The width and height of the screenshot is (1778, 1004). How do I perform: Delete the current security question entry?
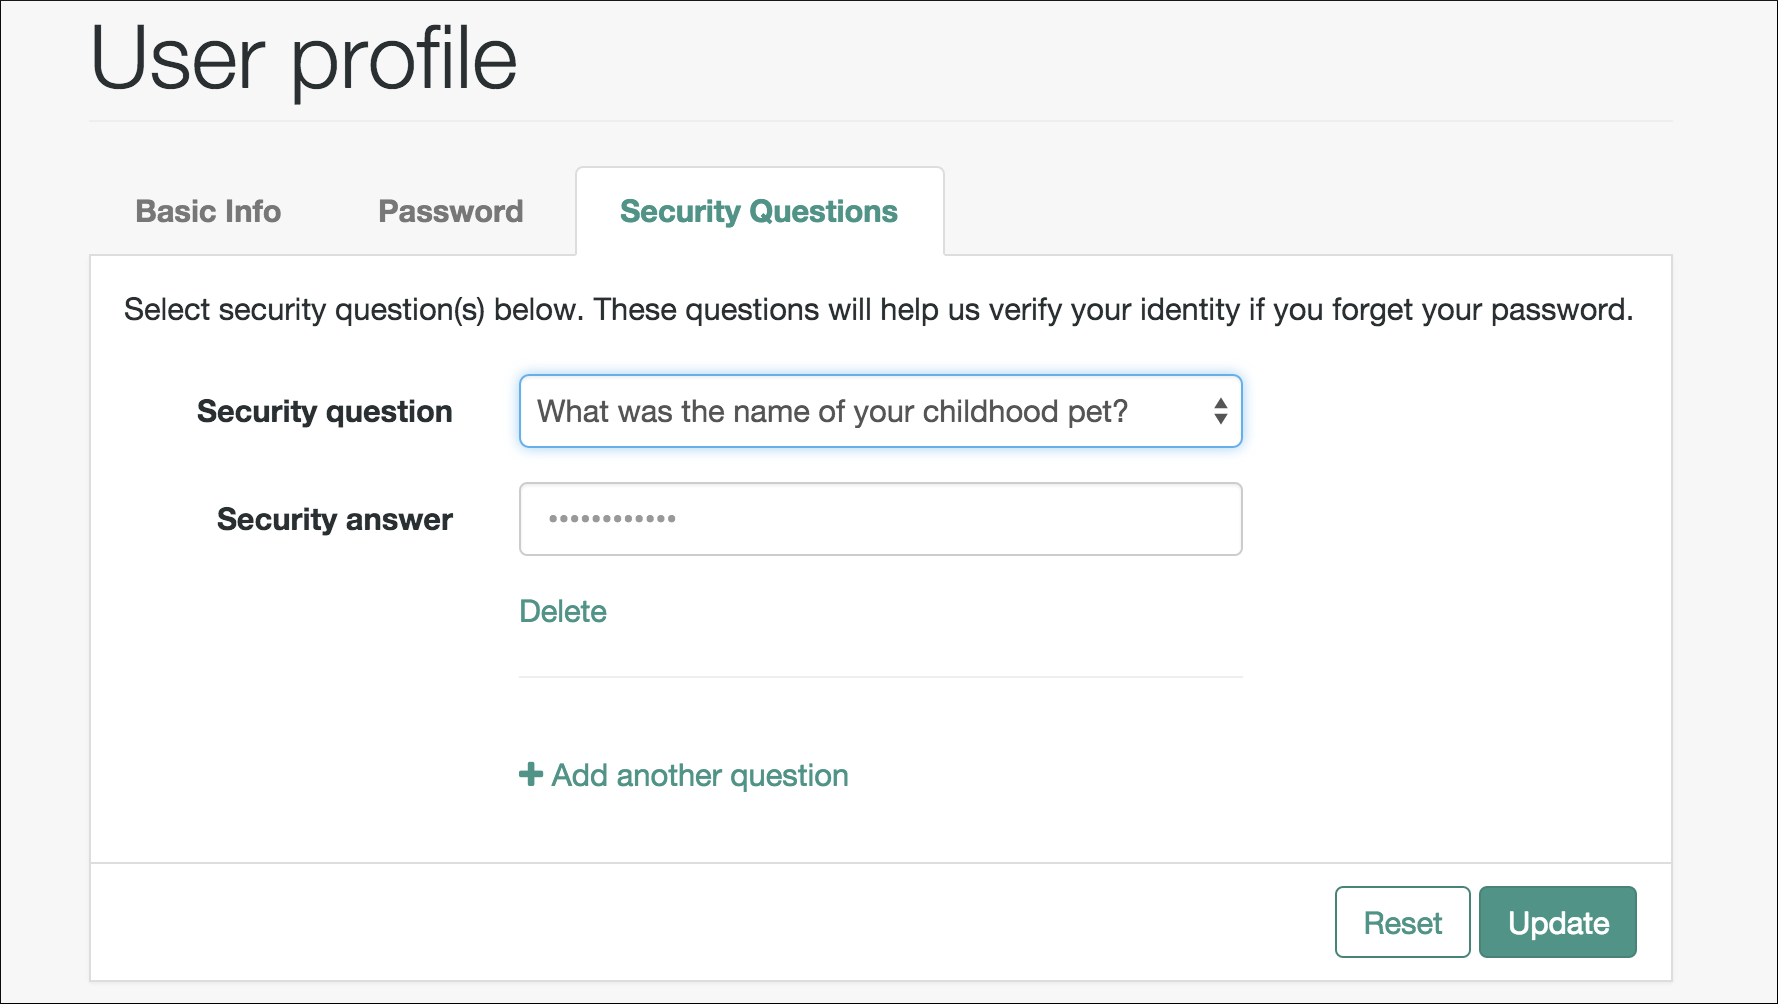point(562,611)
